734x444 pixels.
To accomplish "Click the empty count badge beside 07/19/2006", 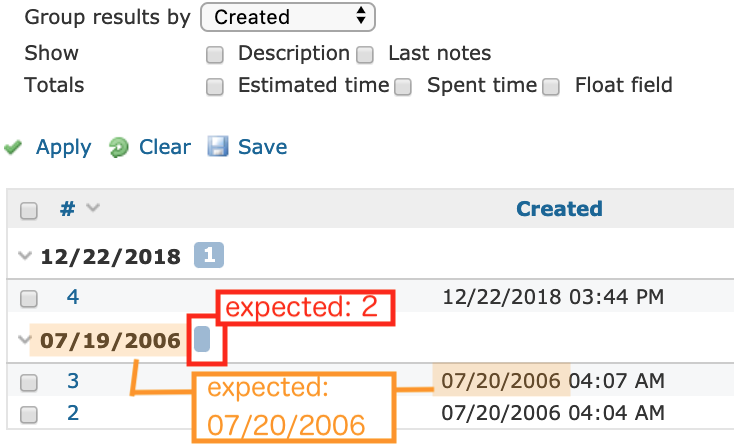I will coord(202,339).
